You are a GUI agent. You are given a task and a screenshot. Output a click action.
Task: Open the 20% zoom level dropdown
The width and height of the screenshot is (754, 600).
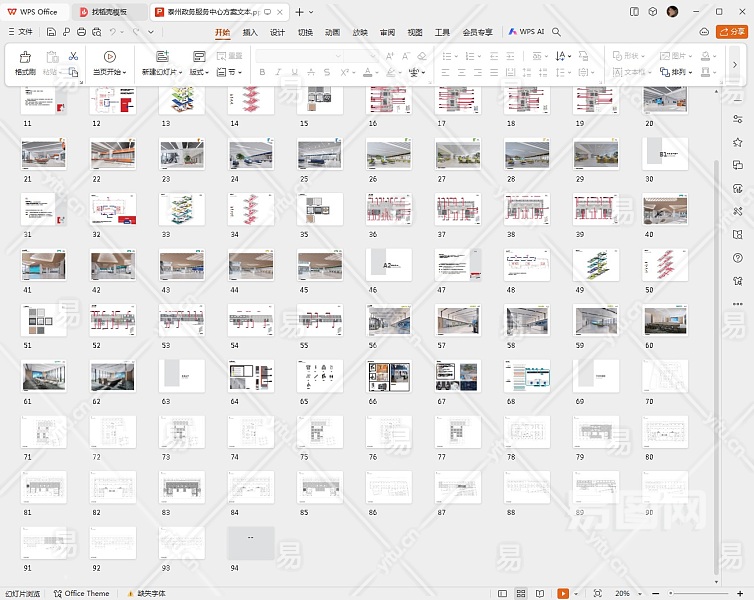point(626,593)
